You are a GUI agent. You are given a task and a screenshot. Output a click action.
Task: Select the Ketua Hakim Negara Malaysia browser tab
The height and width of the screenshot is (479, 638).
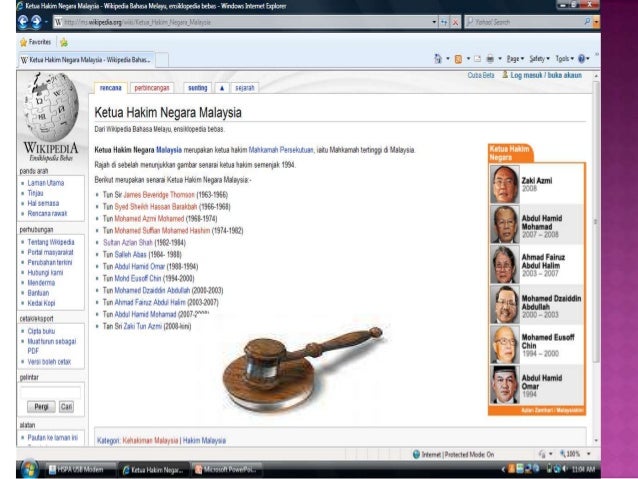click(x=86, y=60)
